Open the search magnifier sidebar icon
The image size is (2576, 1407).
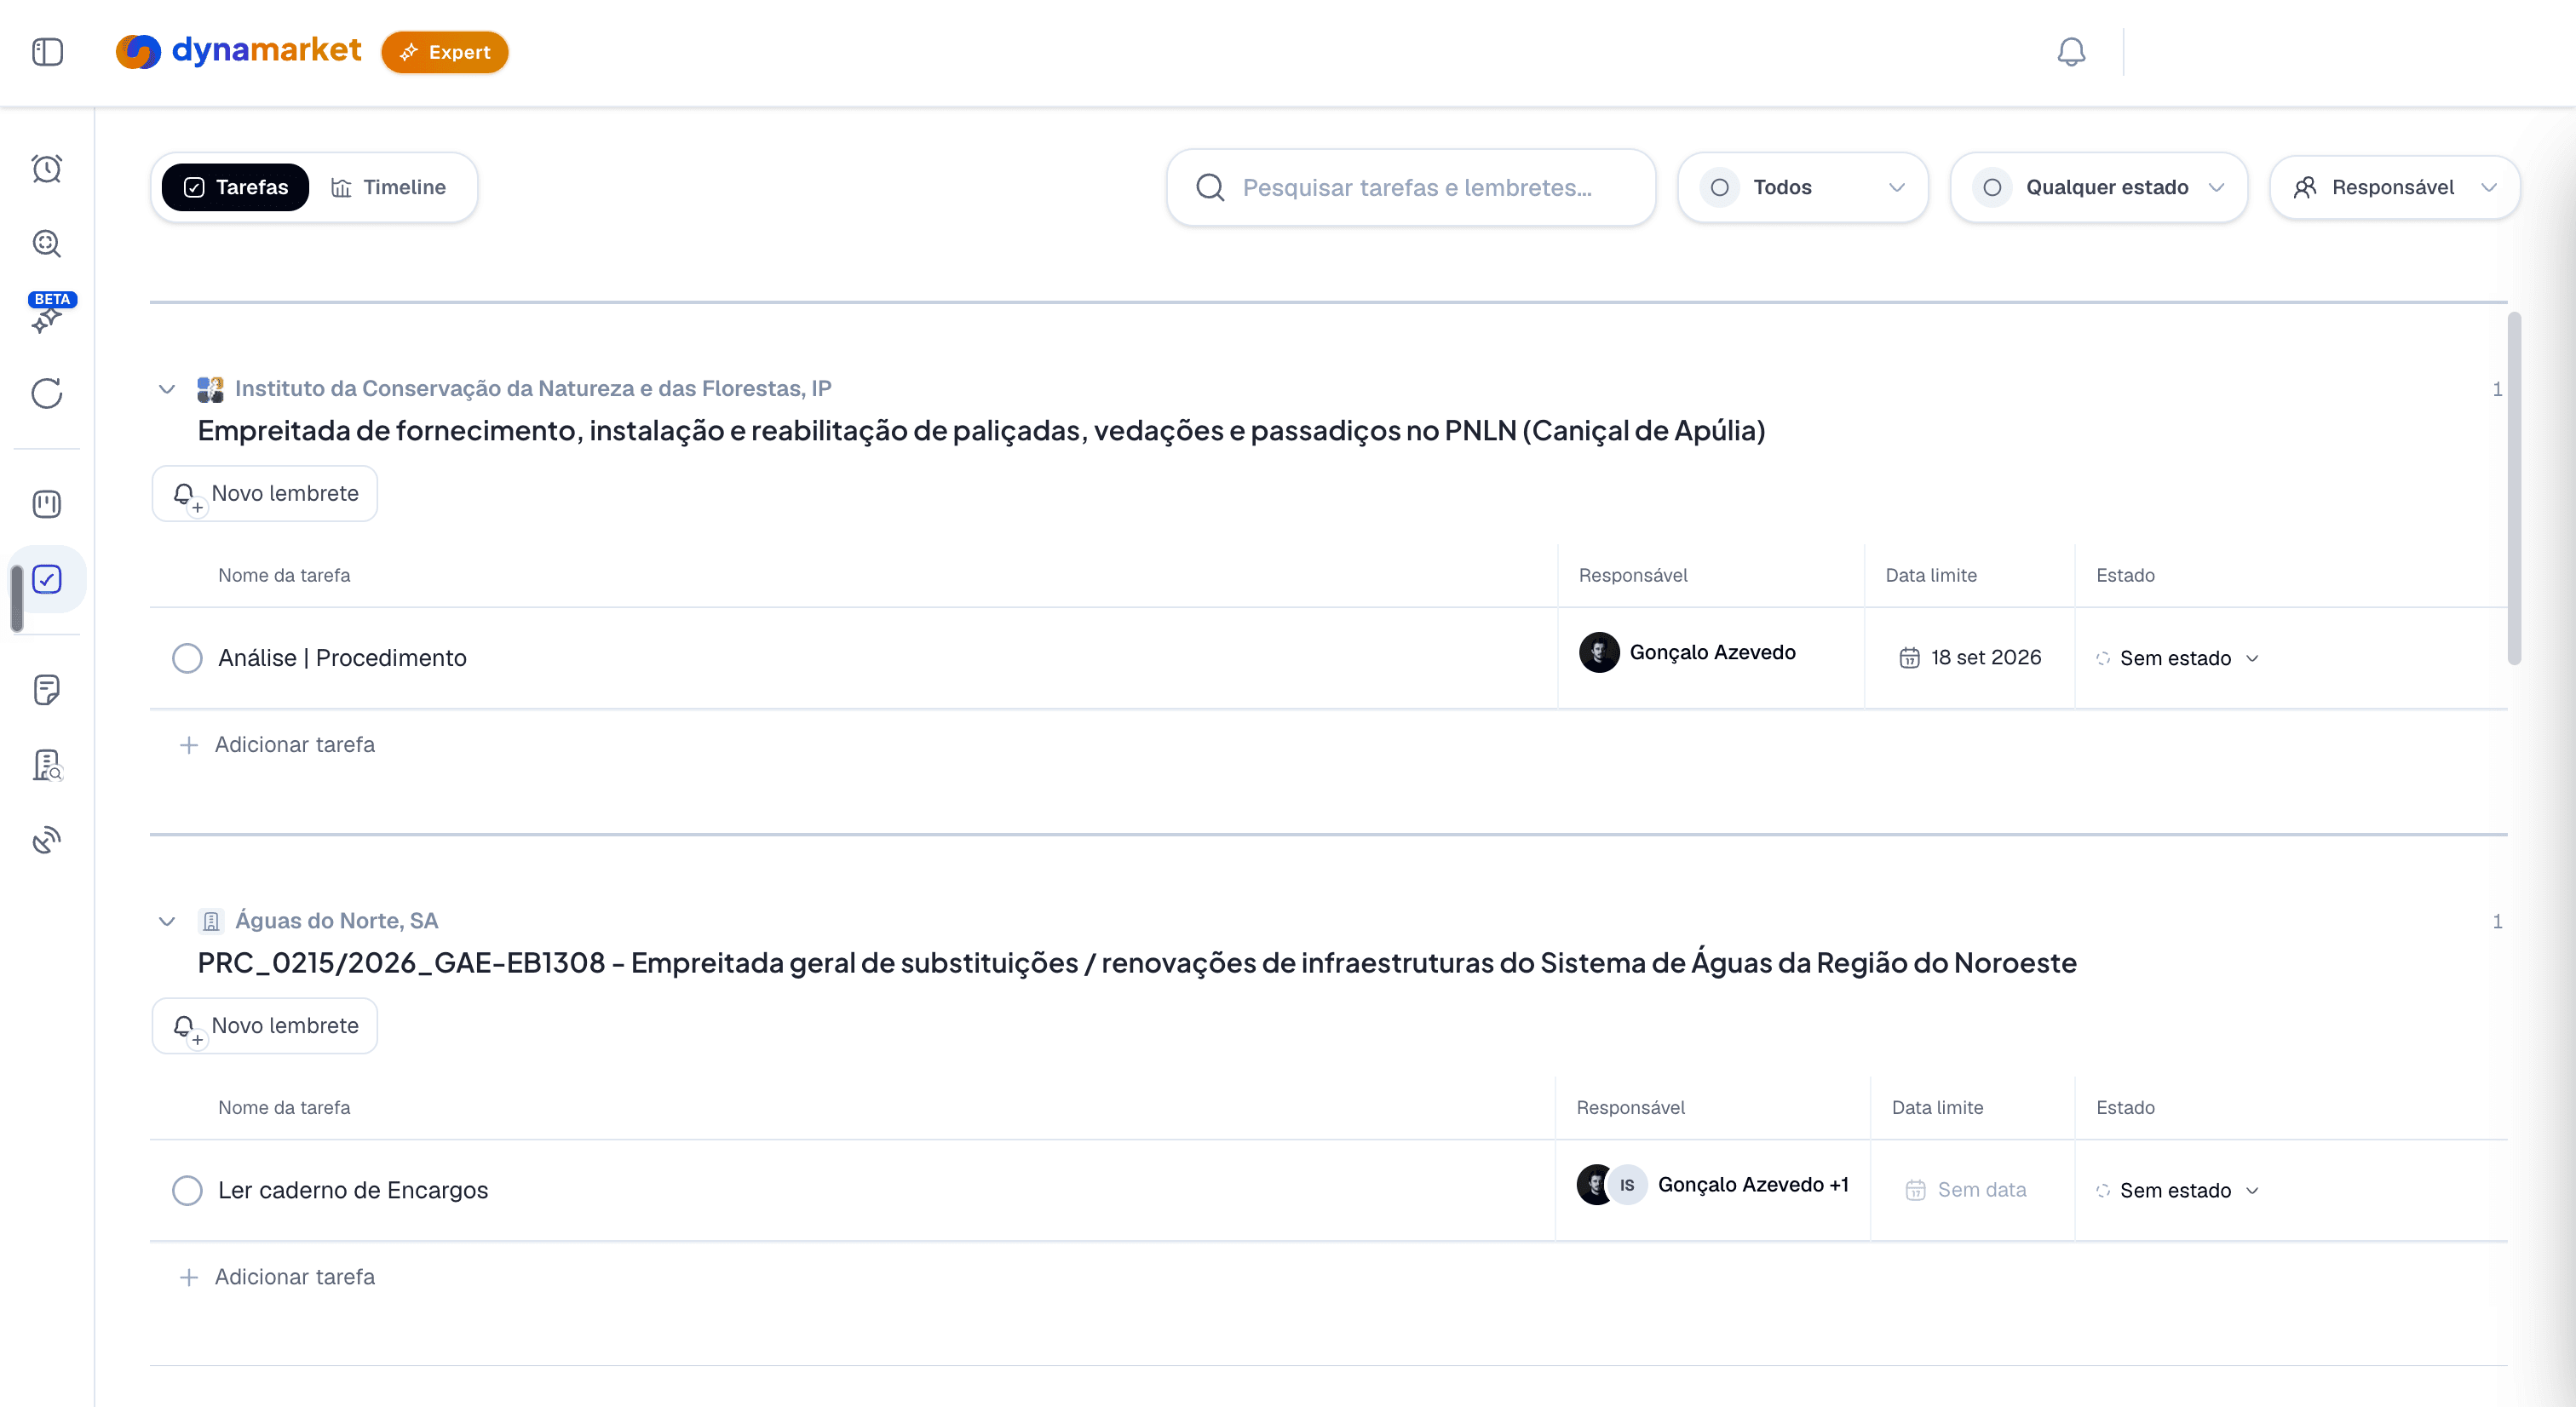[x=47, y=243]
